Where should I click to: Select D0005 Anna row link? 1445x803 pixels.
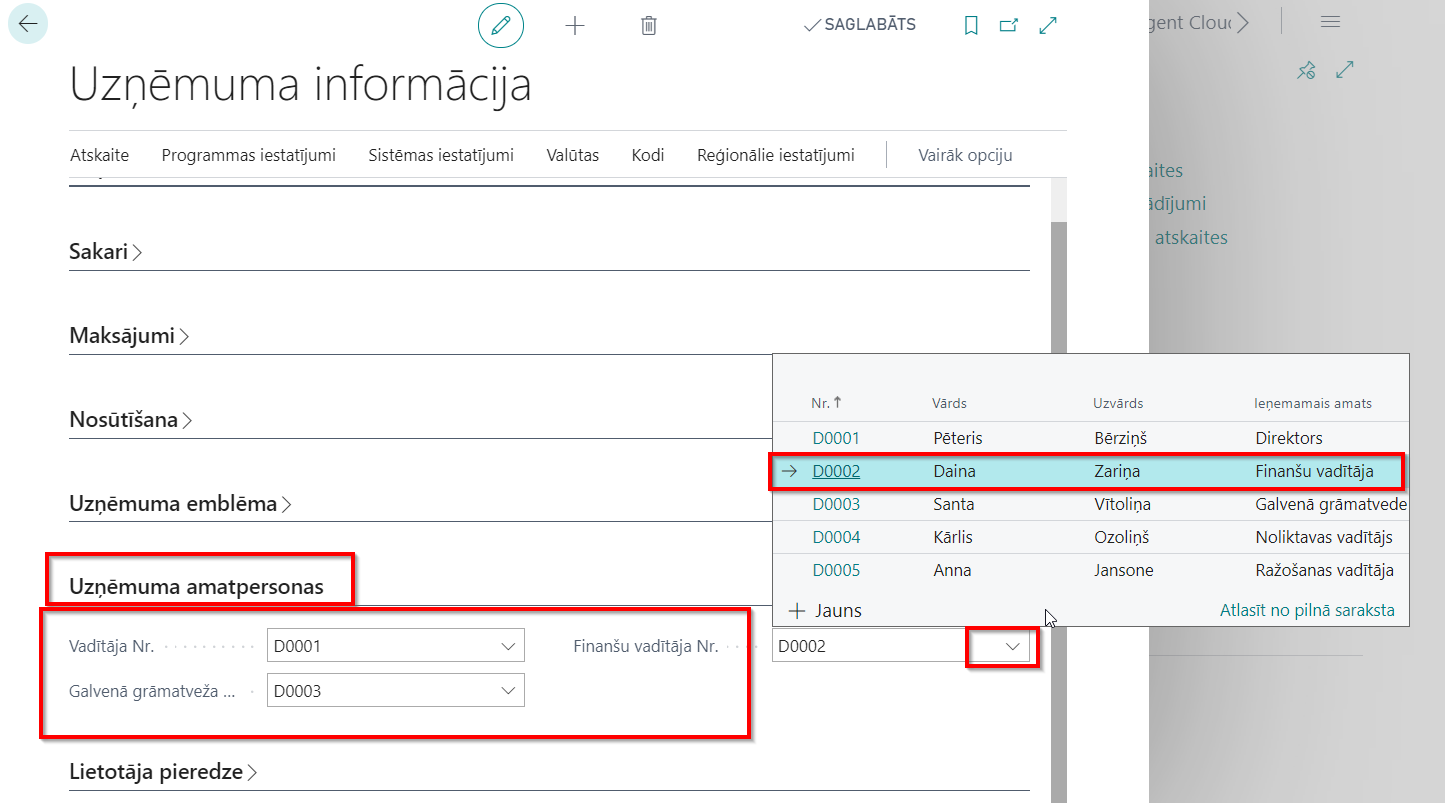pos(836,570)
